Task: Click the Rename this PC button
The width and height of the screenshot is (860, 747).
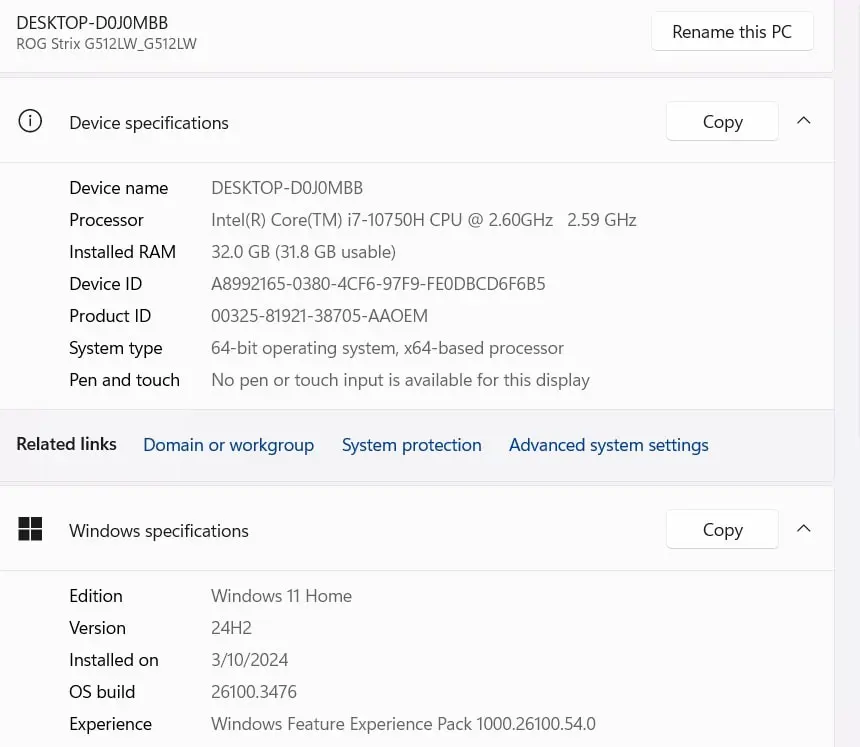Action: (732, 32)
